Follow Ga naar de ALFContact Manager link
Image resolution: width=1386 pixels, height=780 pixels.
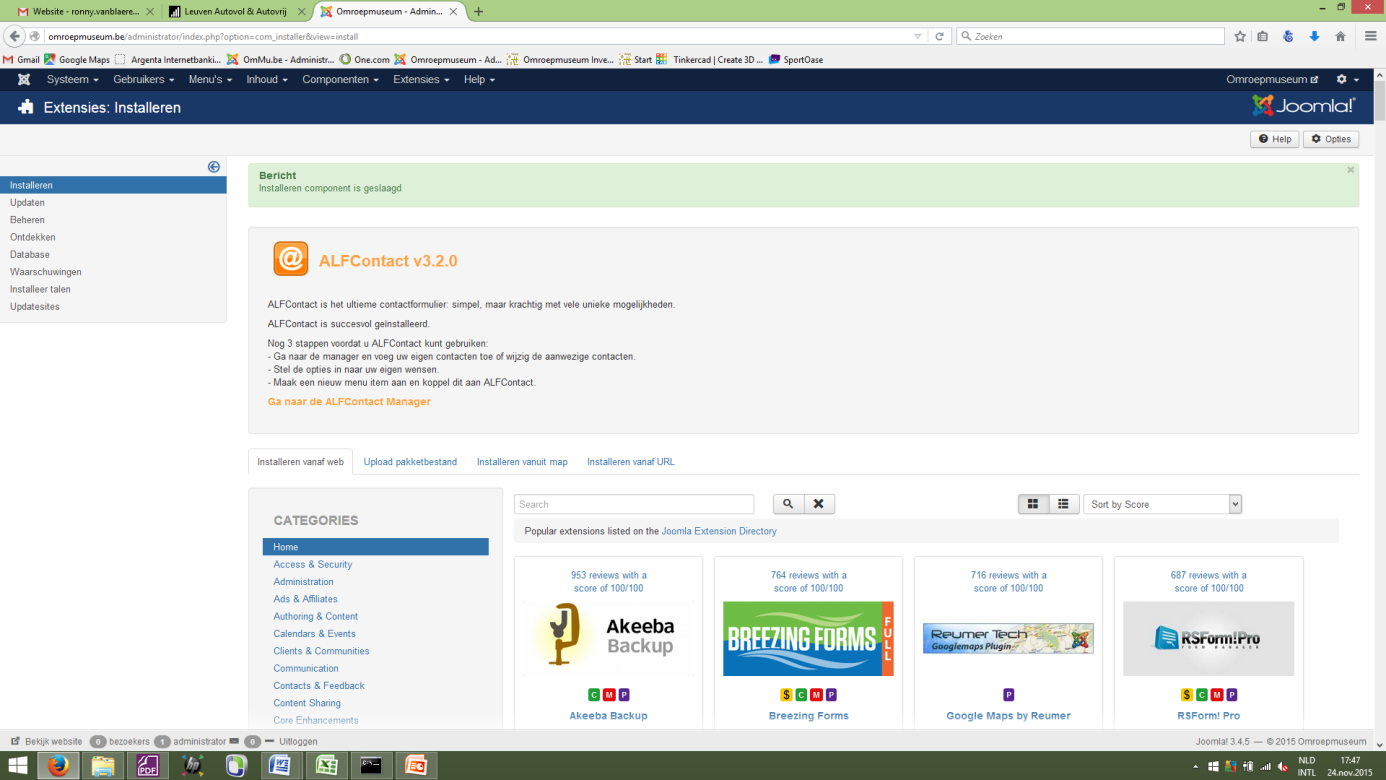click(x=349, y=402)
